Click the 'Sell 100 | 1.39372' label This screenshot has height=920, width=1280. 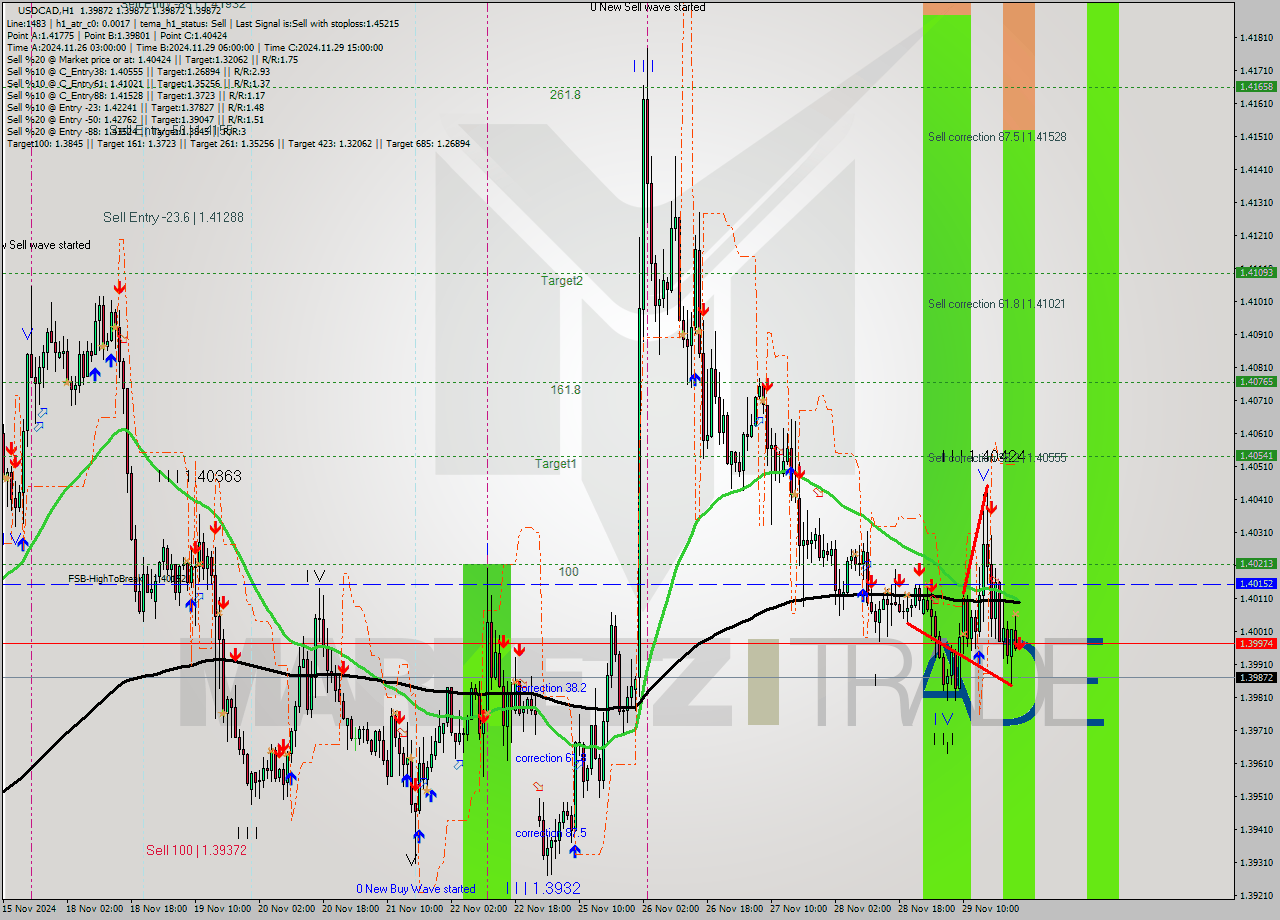pyautogui.click(x=196, y=850)
